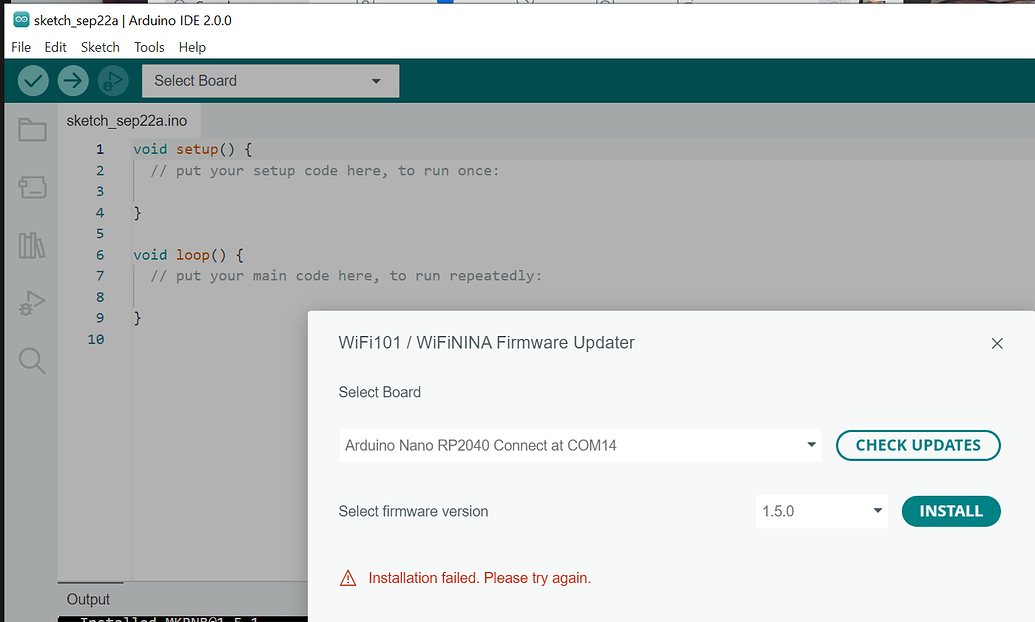1035x622 pixels.
Task: Open the Tools menu
Action: coord(149,47)
